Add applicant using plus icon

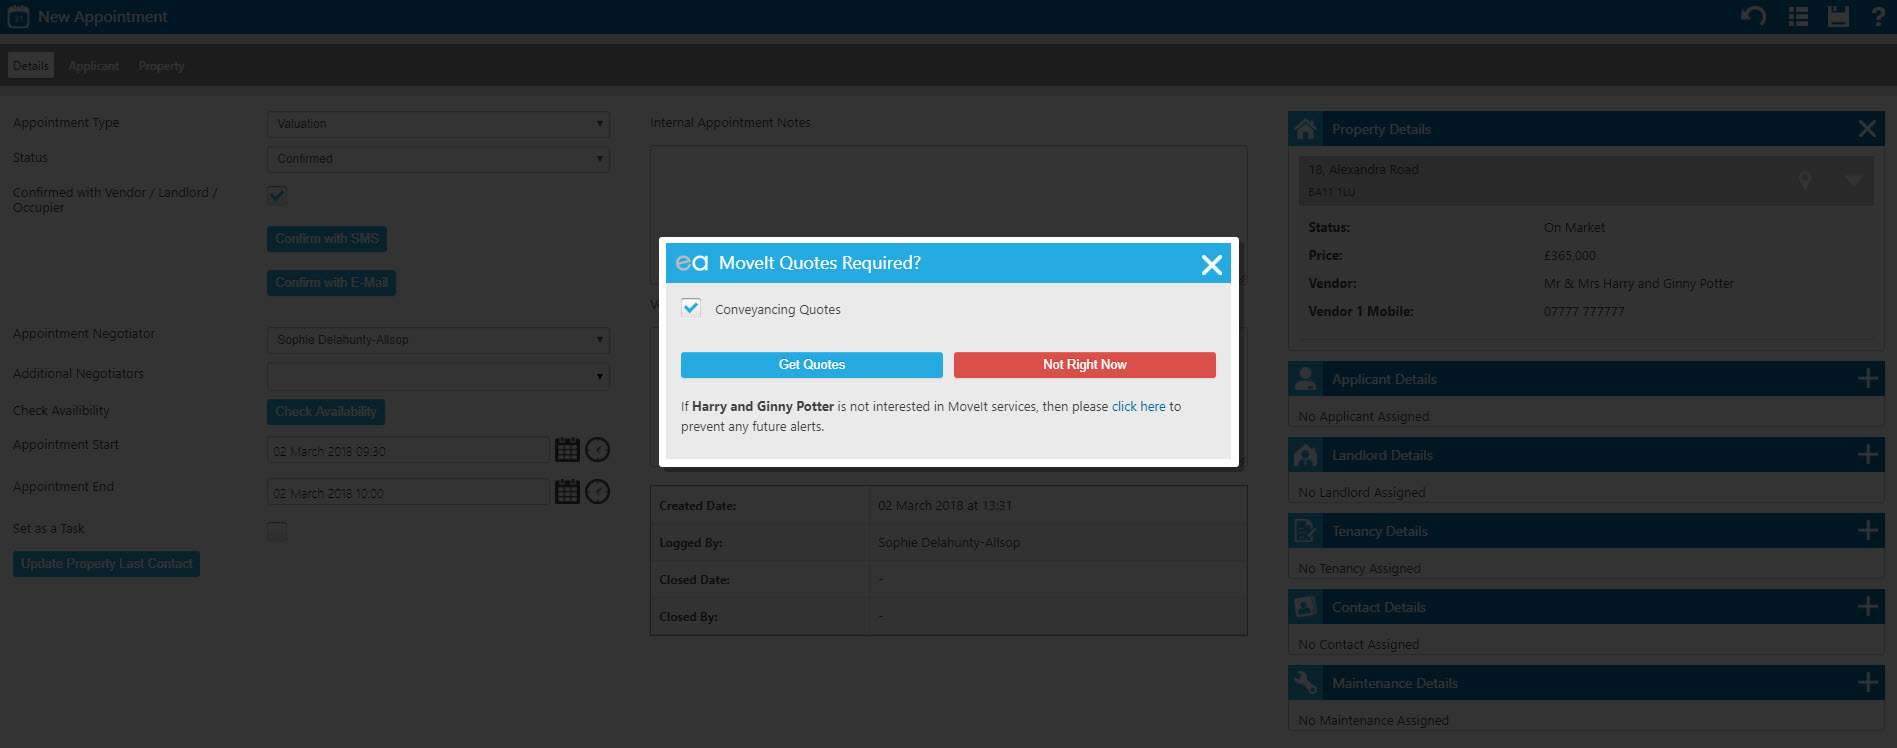tap(1867, 379)
